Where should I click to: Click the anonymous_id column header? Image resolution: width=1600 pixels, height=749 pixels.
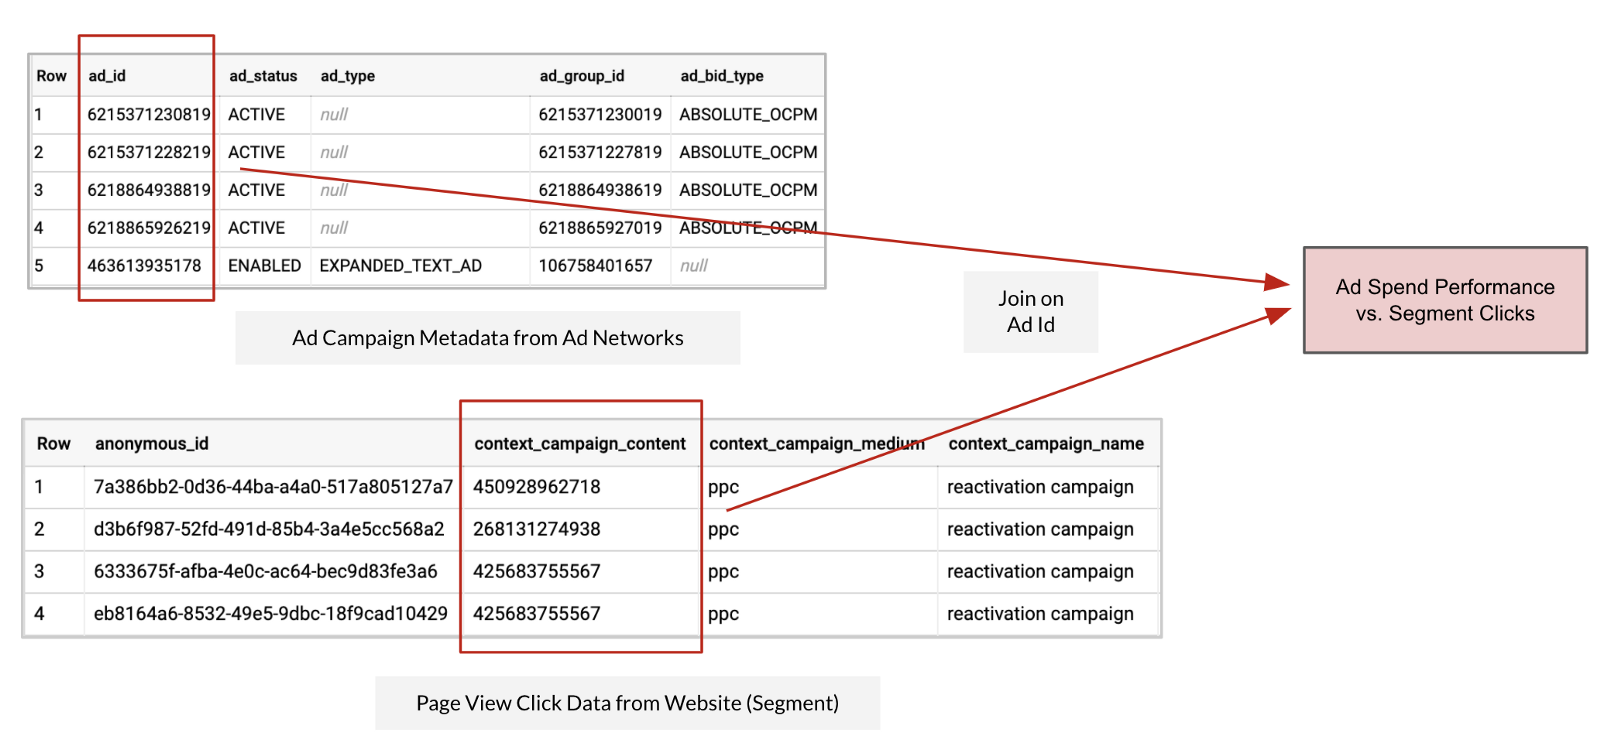click(152, 444)
